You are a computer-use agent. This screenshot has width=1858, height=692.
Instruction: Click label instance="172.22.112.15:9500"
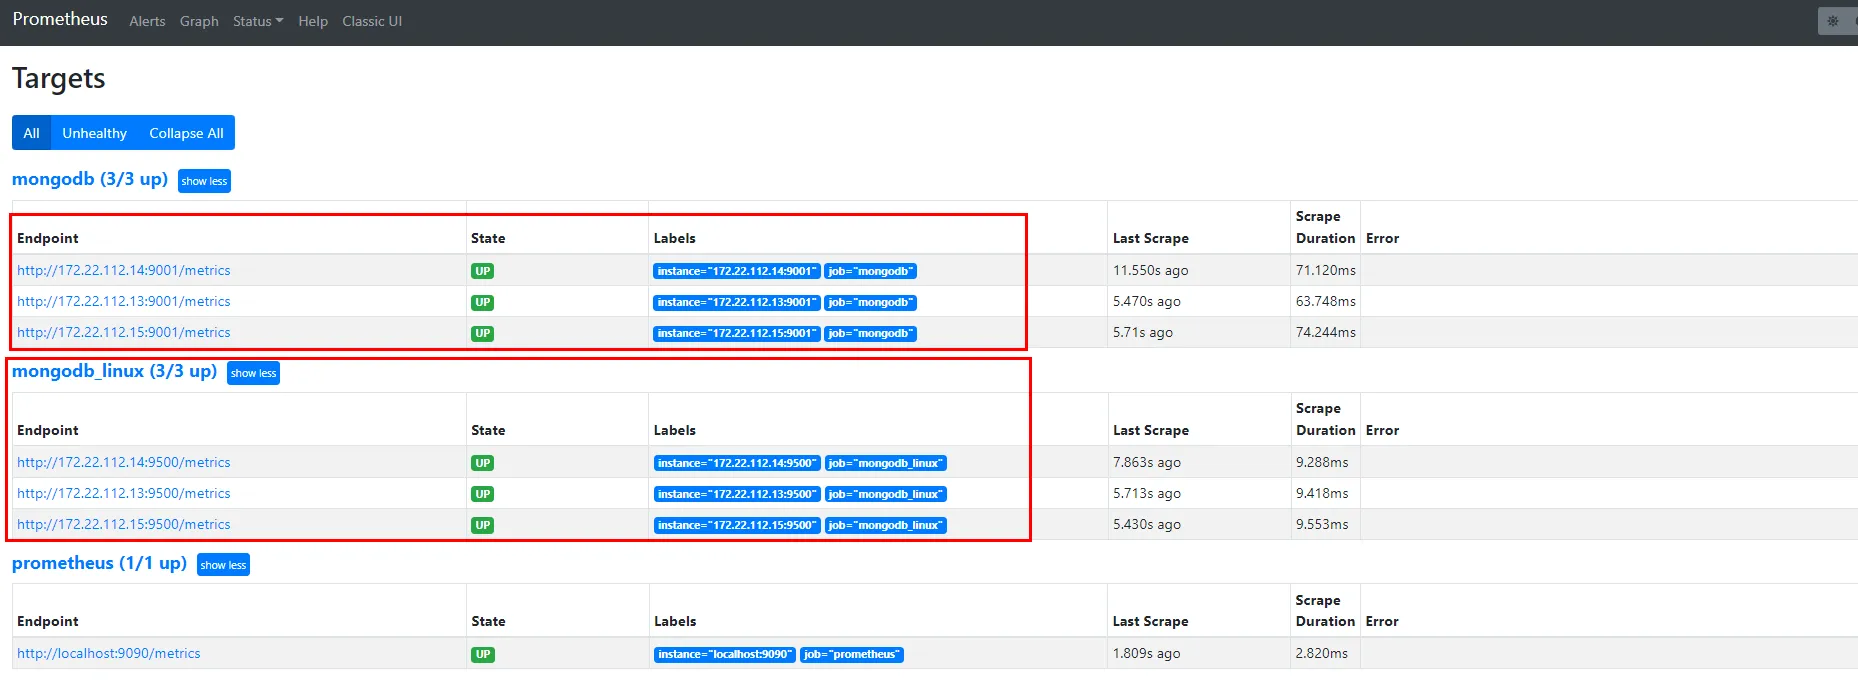tap(737, 525)
